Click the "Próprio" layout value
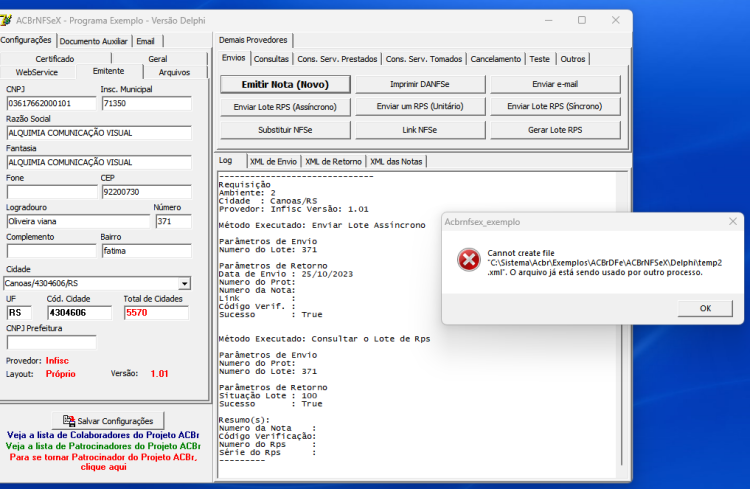Screen dimensions: 750x489 coord(61,374)
